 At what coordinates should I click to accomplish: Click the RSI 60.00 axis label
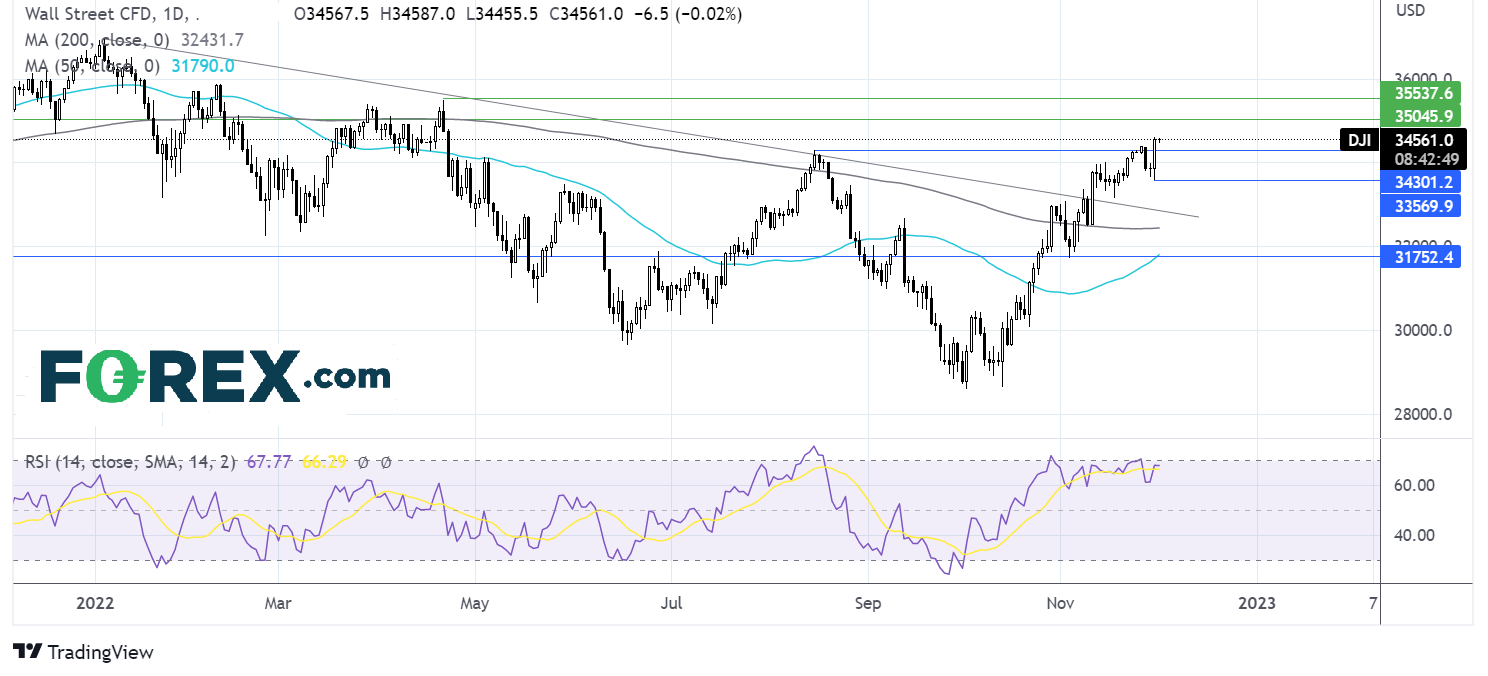1415,486
